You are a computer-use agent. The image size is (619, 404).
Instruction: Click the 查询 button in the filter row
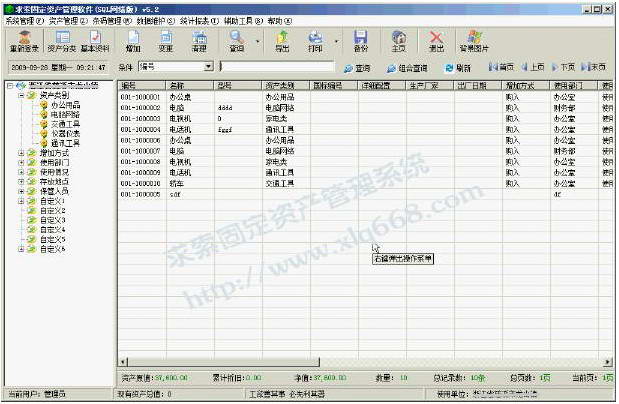pos(357,68)
